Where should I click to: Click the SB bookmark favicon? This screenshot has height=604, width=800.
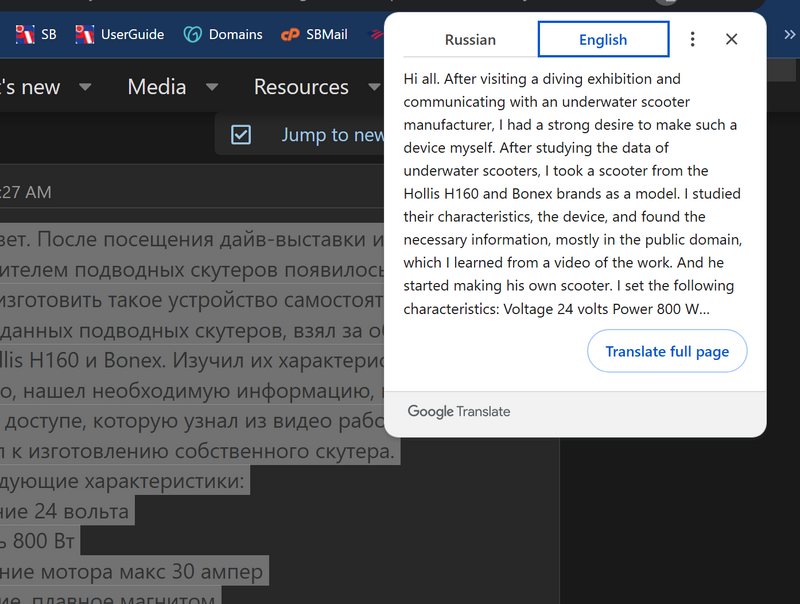click(x=25, y=34)
